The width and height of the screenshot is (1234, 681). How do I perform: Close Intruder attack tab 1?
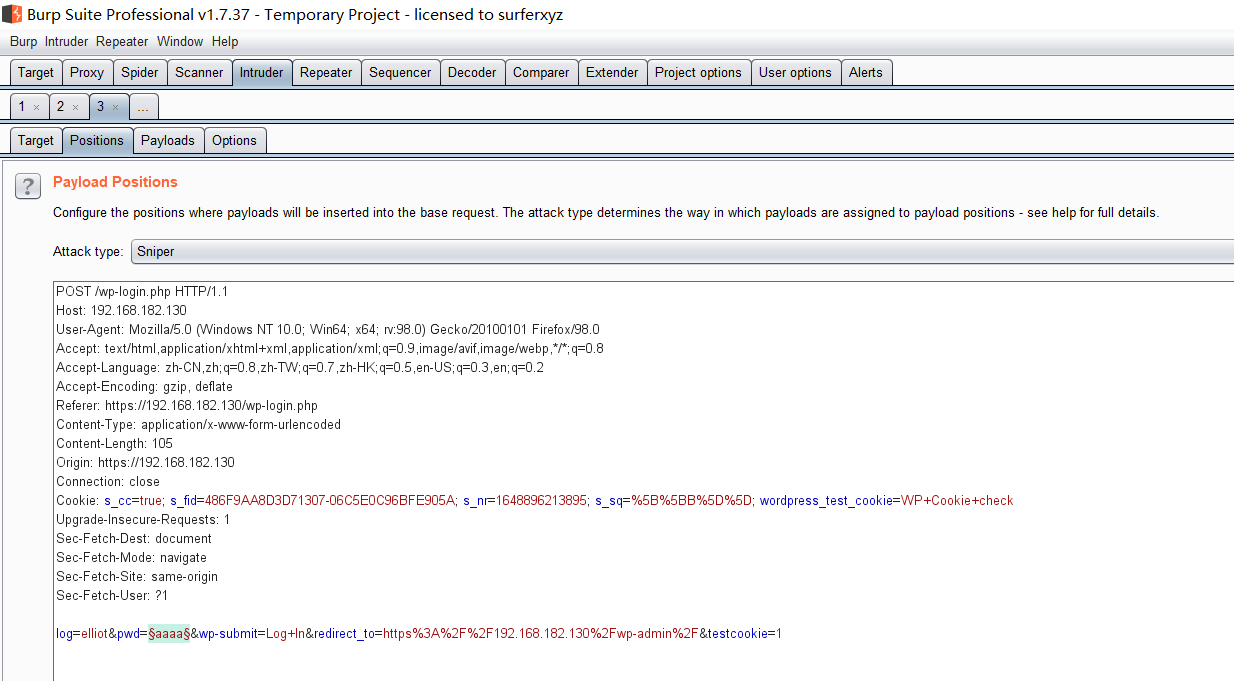click(x=37, y=107)
